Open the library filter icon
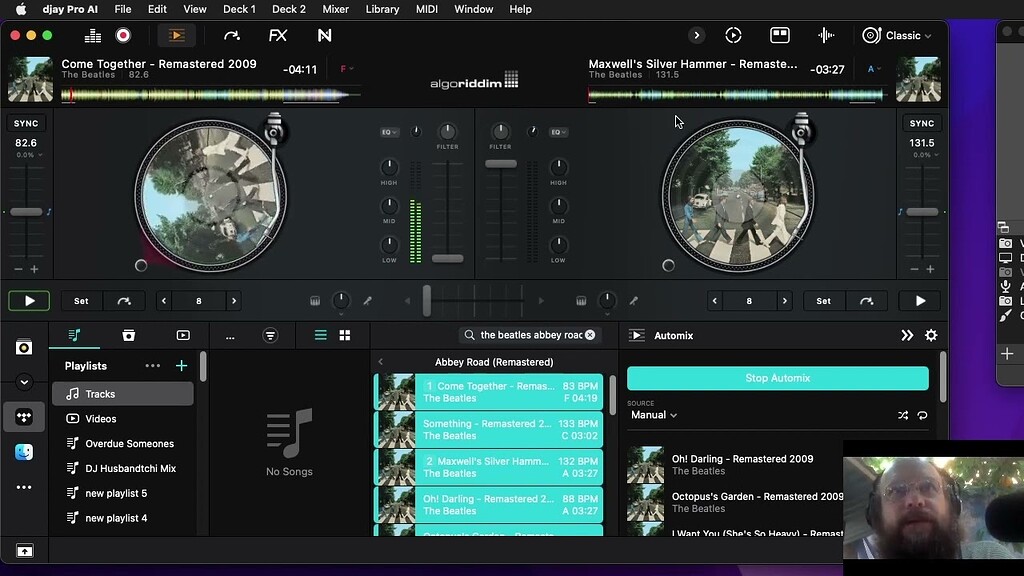Image resolution: width=1024 pixels, height=576 pixels. (273, 335)
